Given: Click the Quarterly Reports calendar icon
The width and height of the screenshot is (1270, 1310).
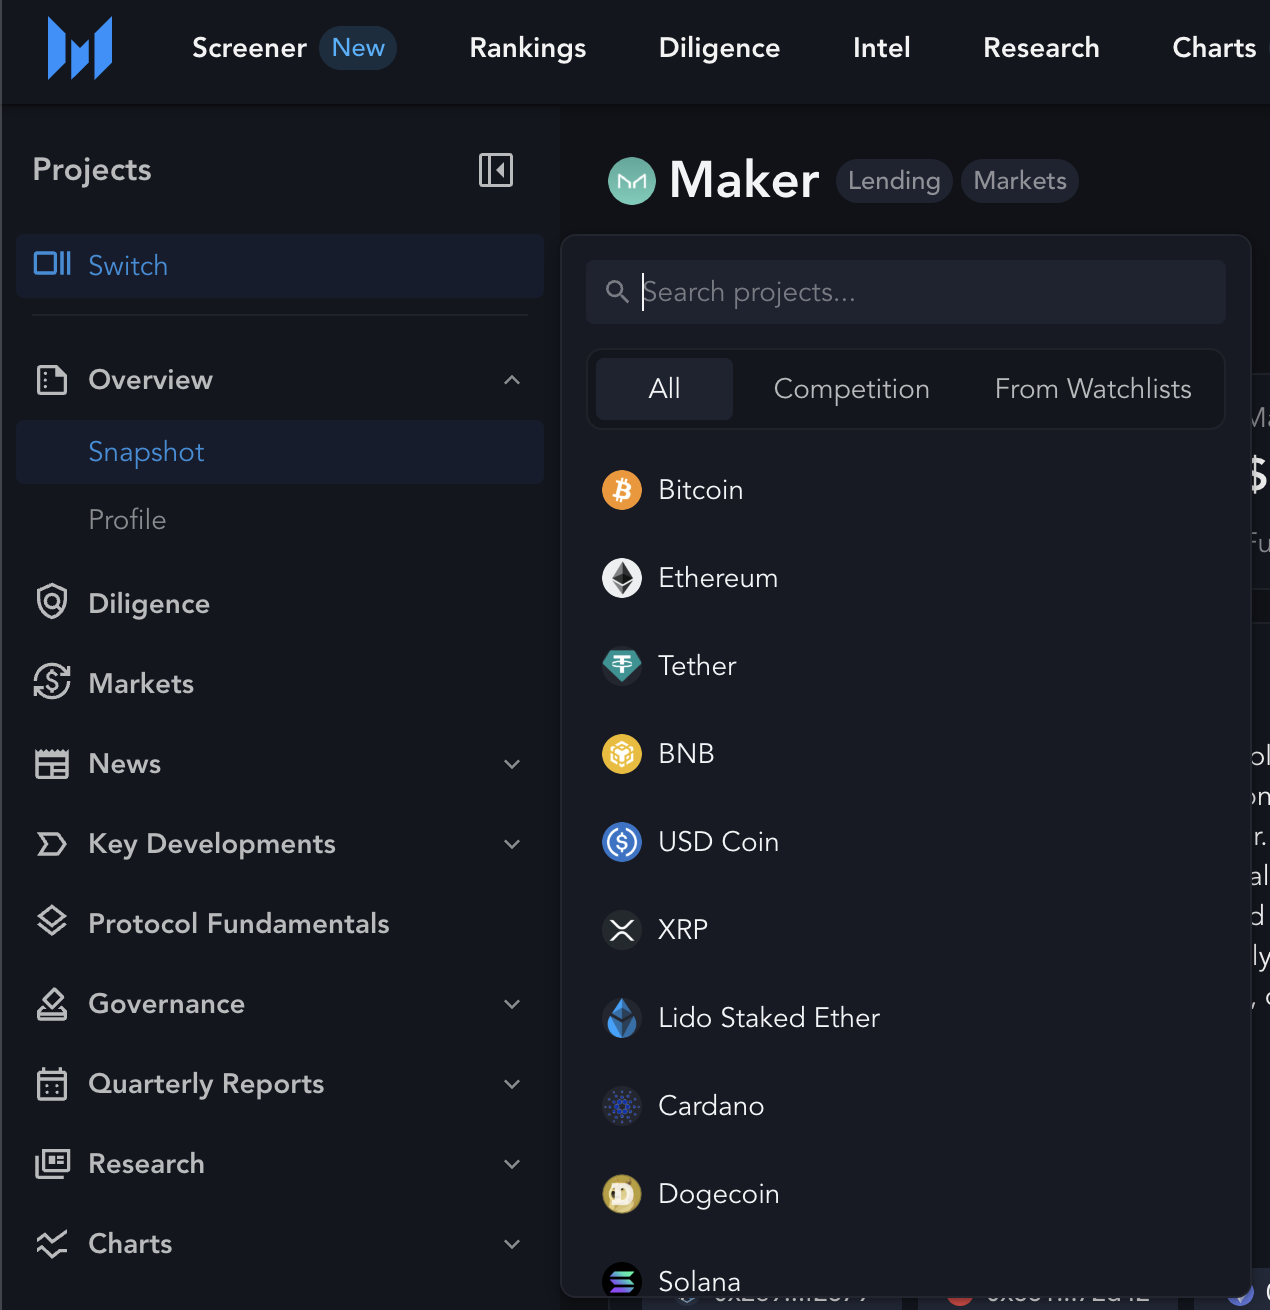Looking at the screenshot, I should click(52, 1084).
